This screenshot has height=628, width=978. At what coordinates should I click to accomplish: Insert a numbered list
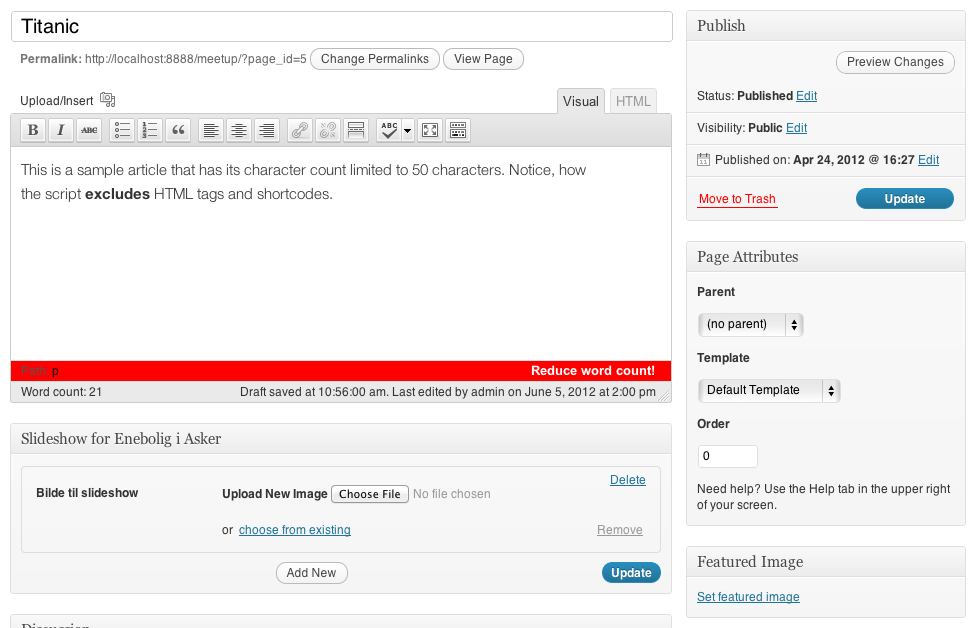point(151,130)
